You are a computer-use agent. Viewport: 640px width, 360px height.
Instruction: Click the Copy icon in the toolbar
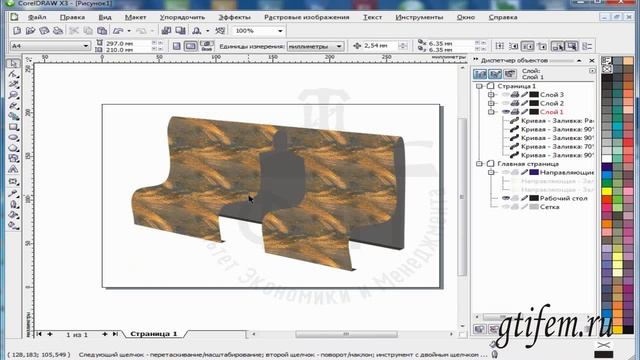click(88, 31)
